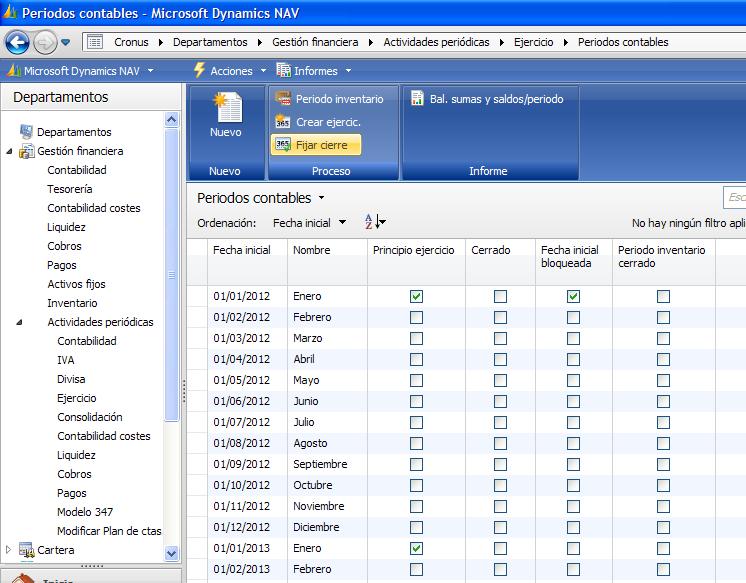Click the navigation pane scroll up arrow
The height and width of the screenshot is (583, 746).
pos(171,119)
